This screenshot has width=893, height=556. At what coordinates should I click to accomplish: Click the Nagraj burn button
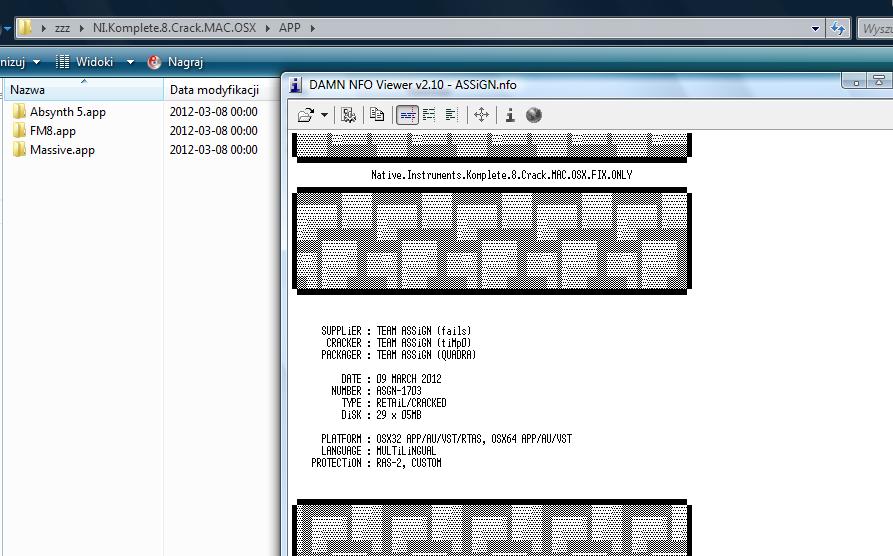click(x=175, y=62)
